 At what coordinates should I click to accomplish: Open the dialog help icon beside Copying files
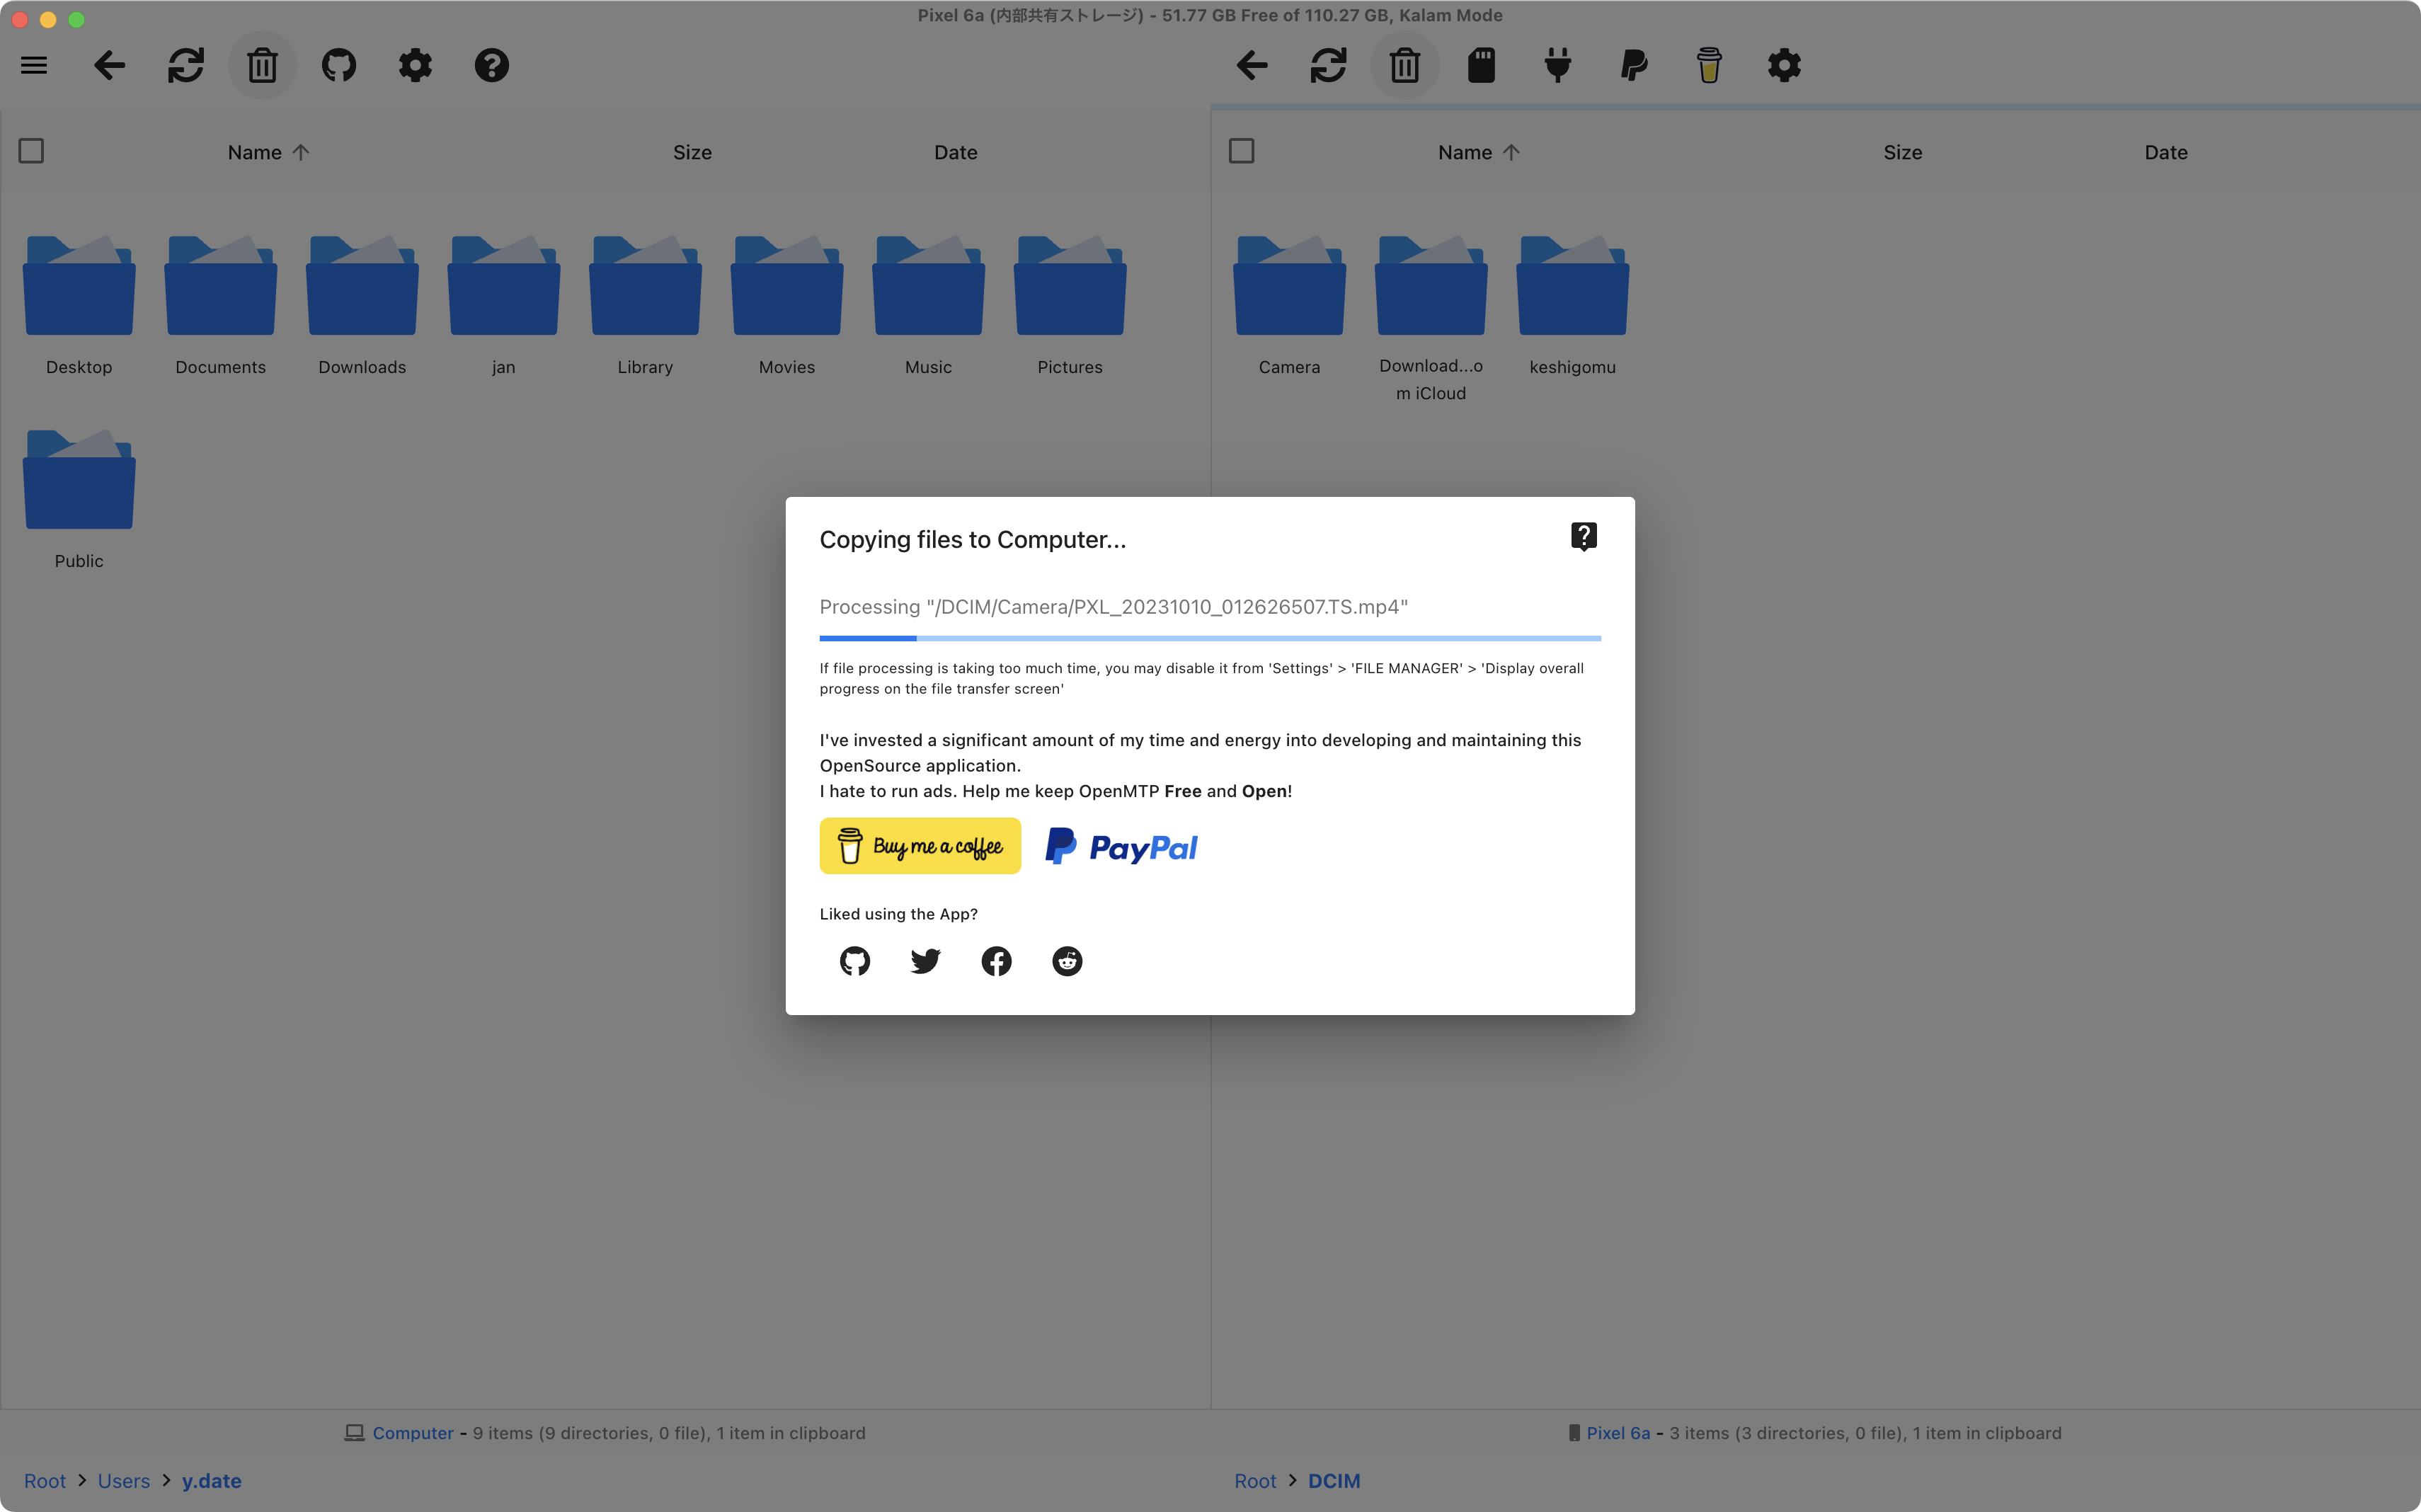click(1583, 537)
